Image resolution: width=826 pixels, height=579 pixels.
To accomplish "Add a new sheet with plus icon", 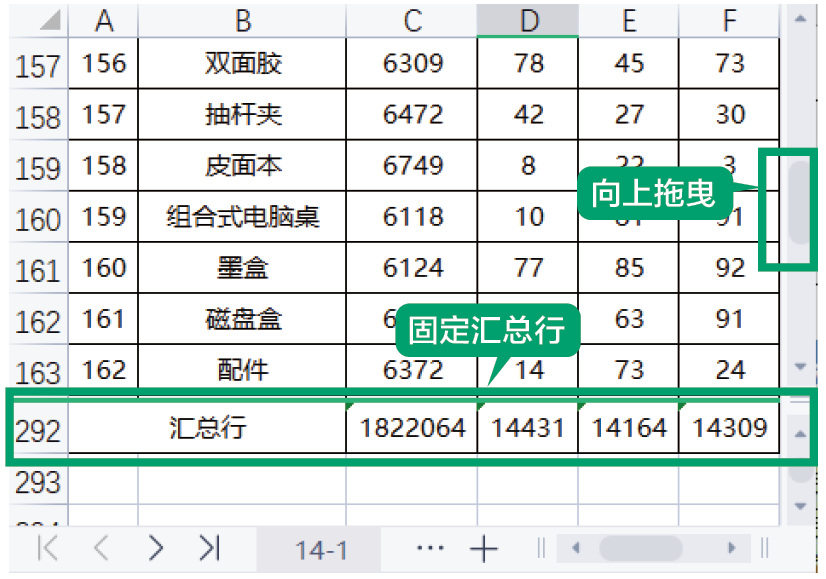I will 484,548.
